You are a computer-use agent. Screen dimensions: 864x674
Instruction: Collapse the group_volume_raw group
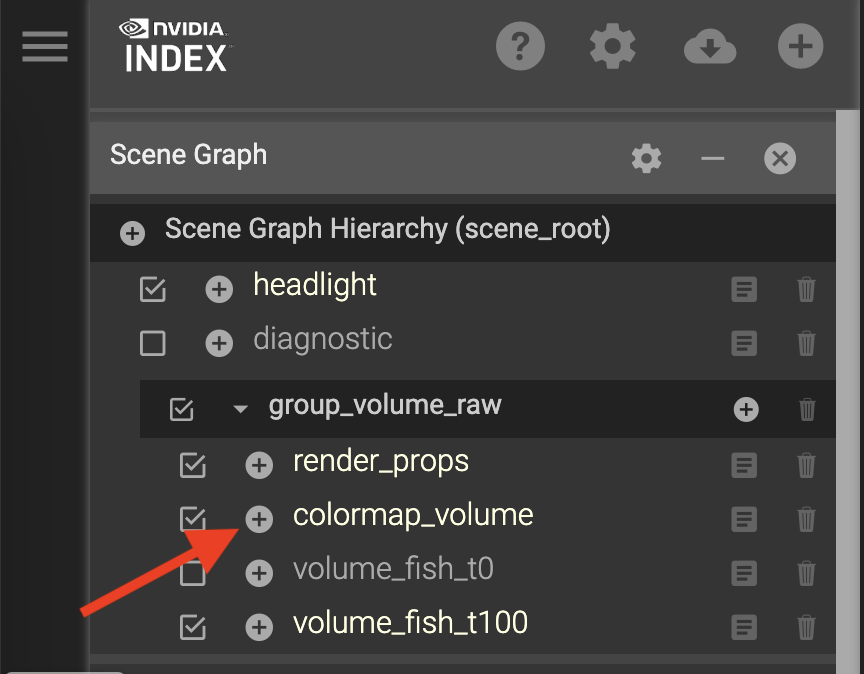pos(240,408)
